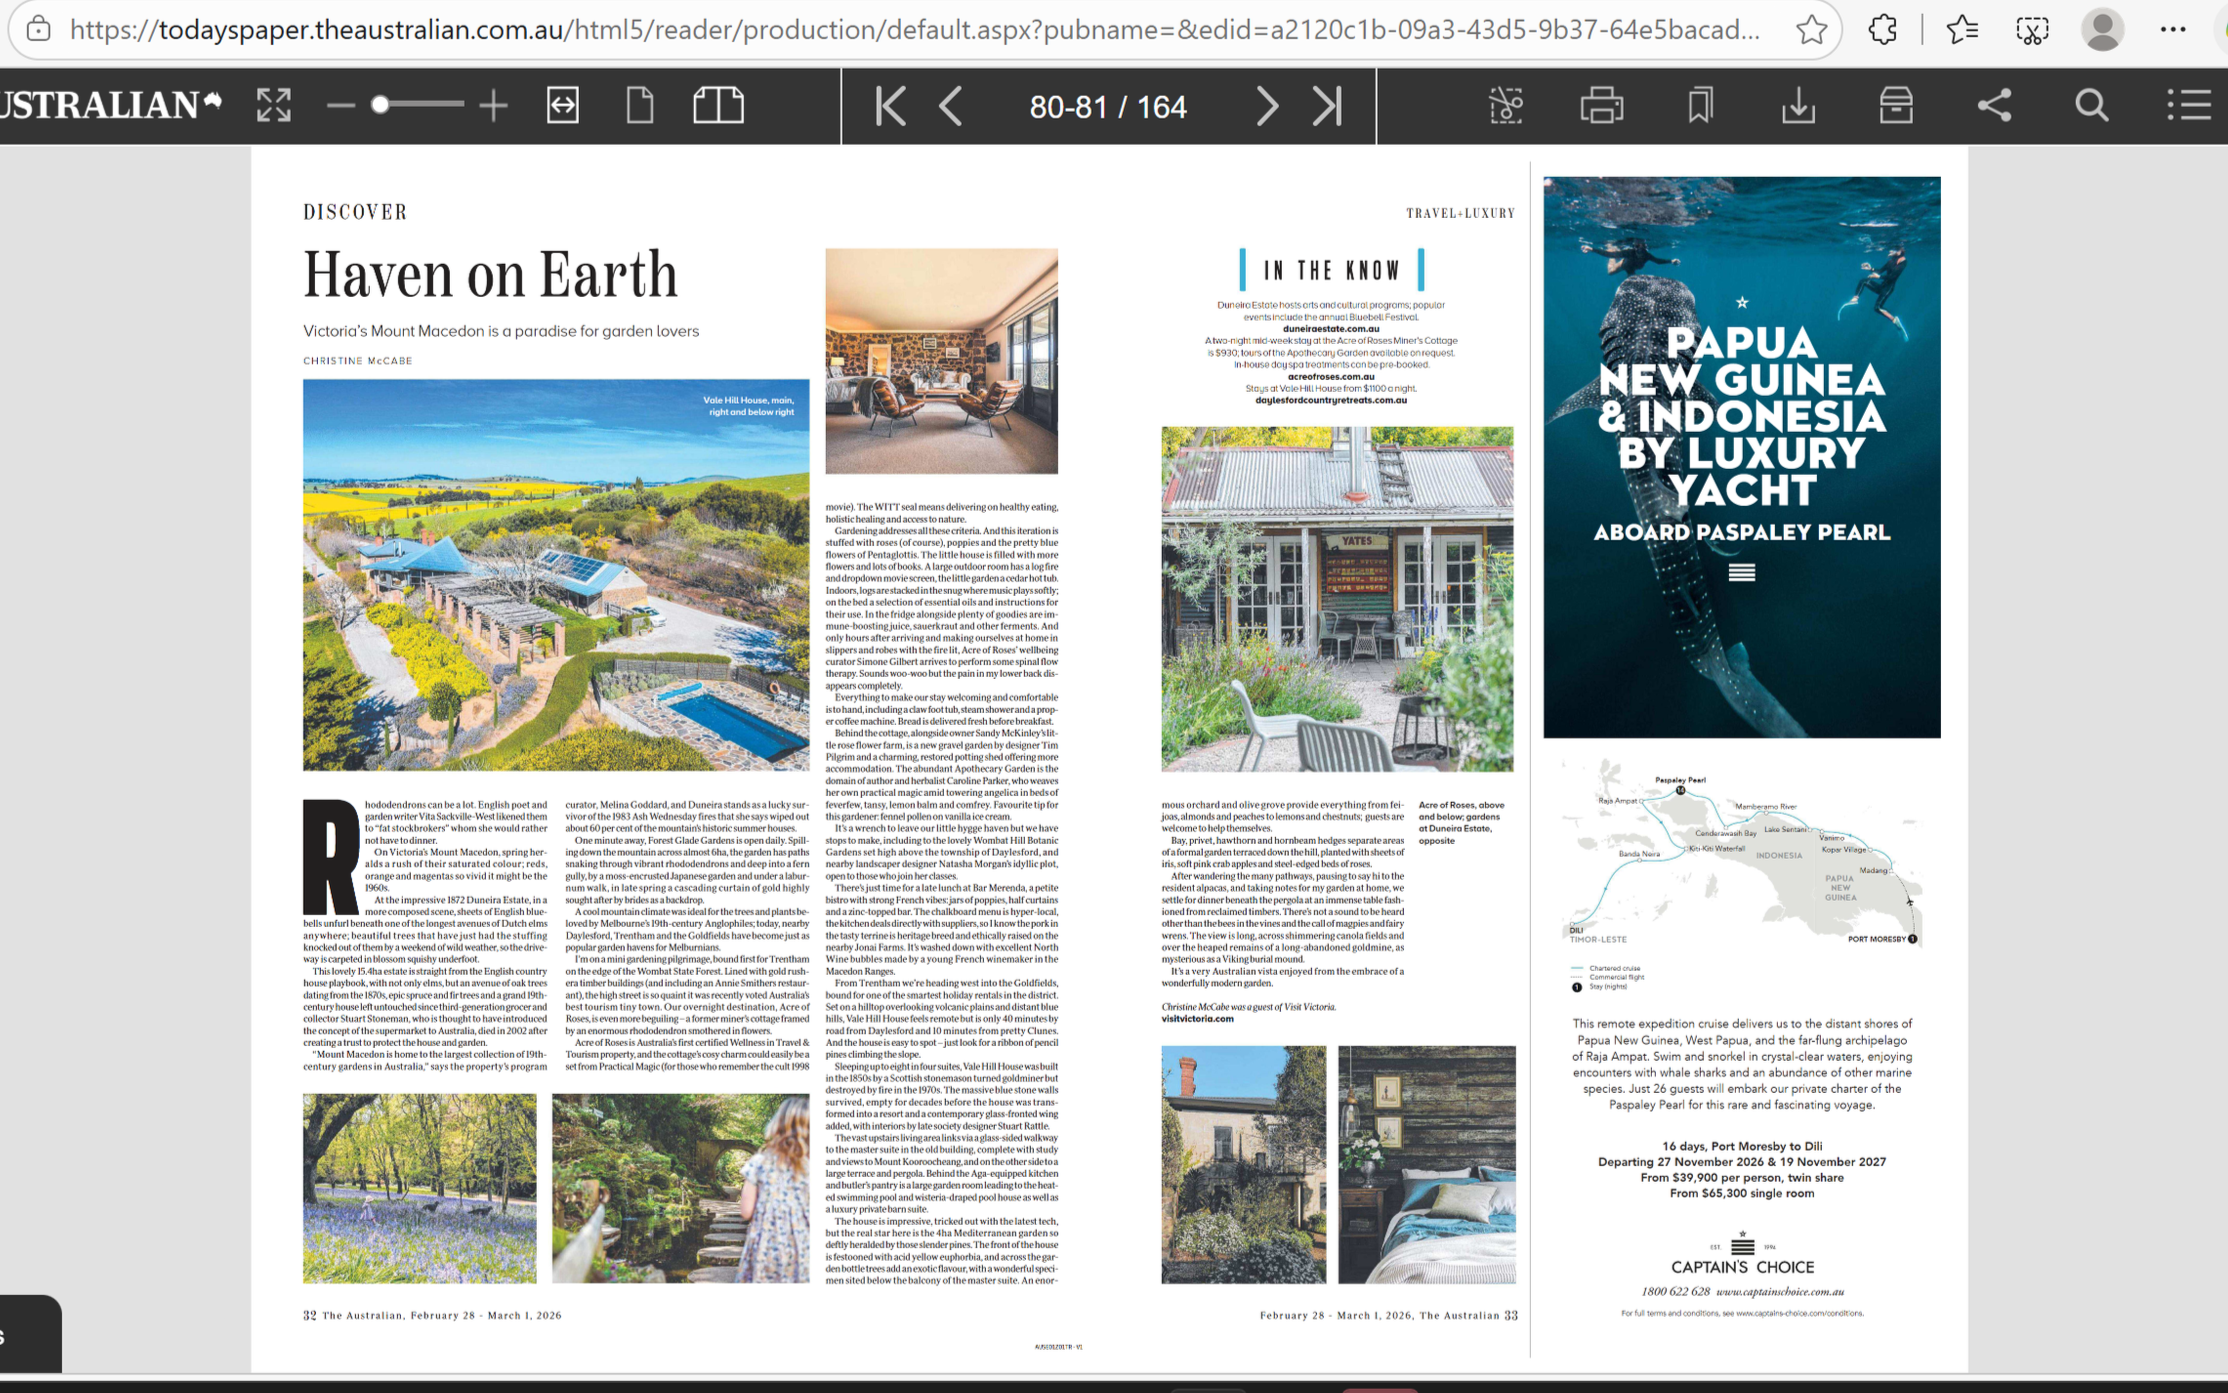2228x1393 pixels.
Task: Switch to single page view
Action: click(640, 105)
